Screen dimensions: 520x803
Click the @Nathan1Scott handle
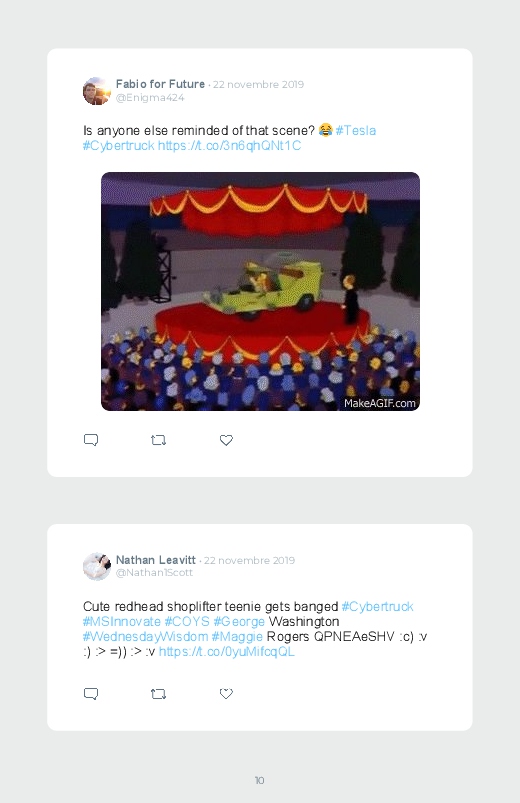tap(154, 573)
